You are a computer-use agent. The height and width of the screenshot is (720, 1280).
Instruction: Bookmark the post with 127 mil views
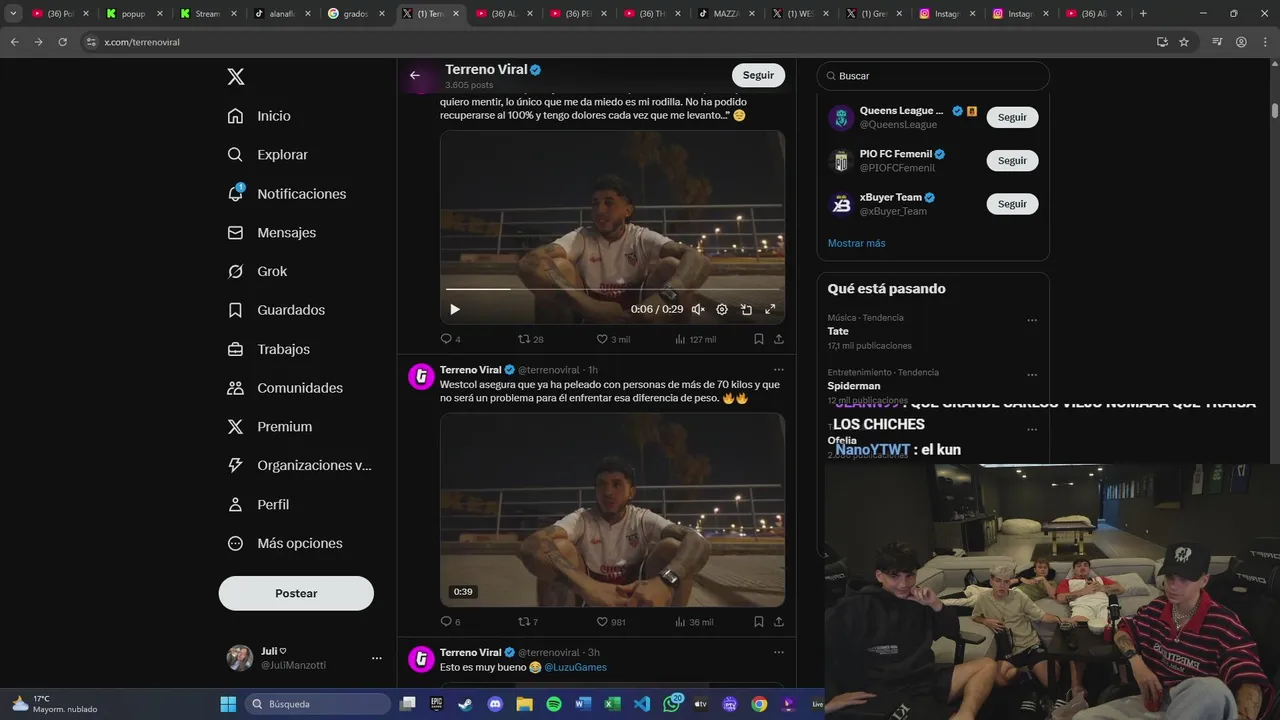759,339
